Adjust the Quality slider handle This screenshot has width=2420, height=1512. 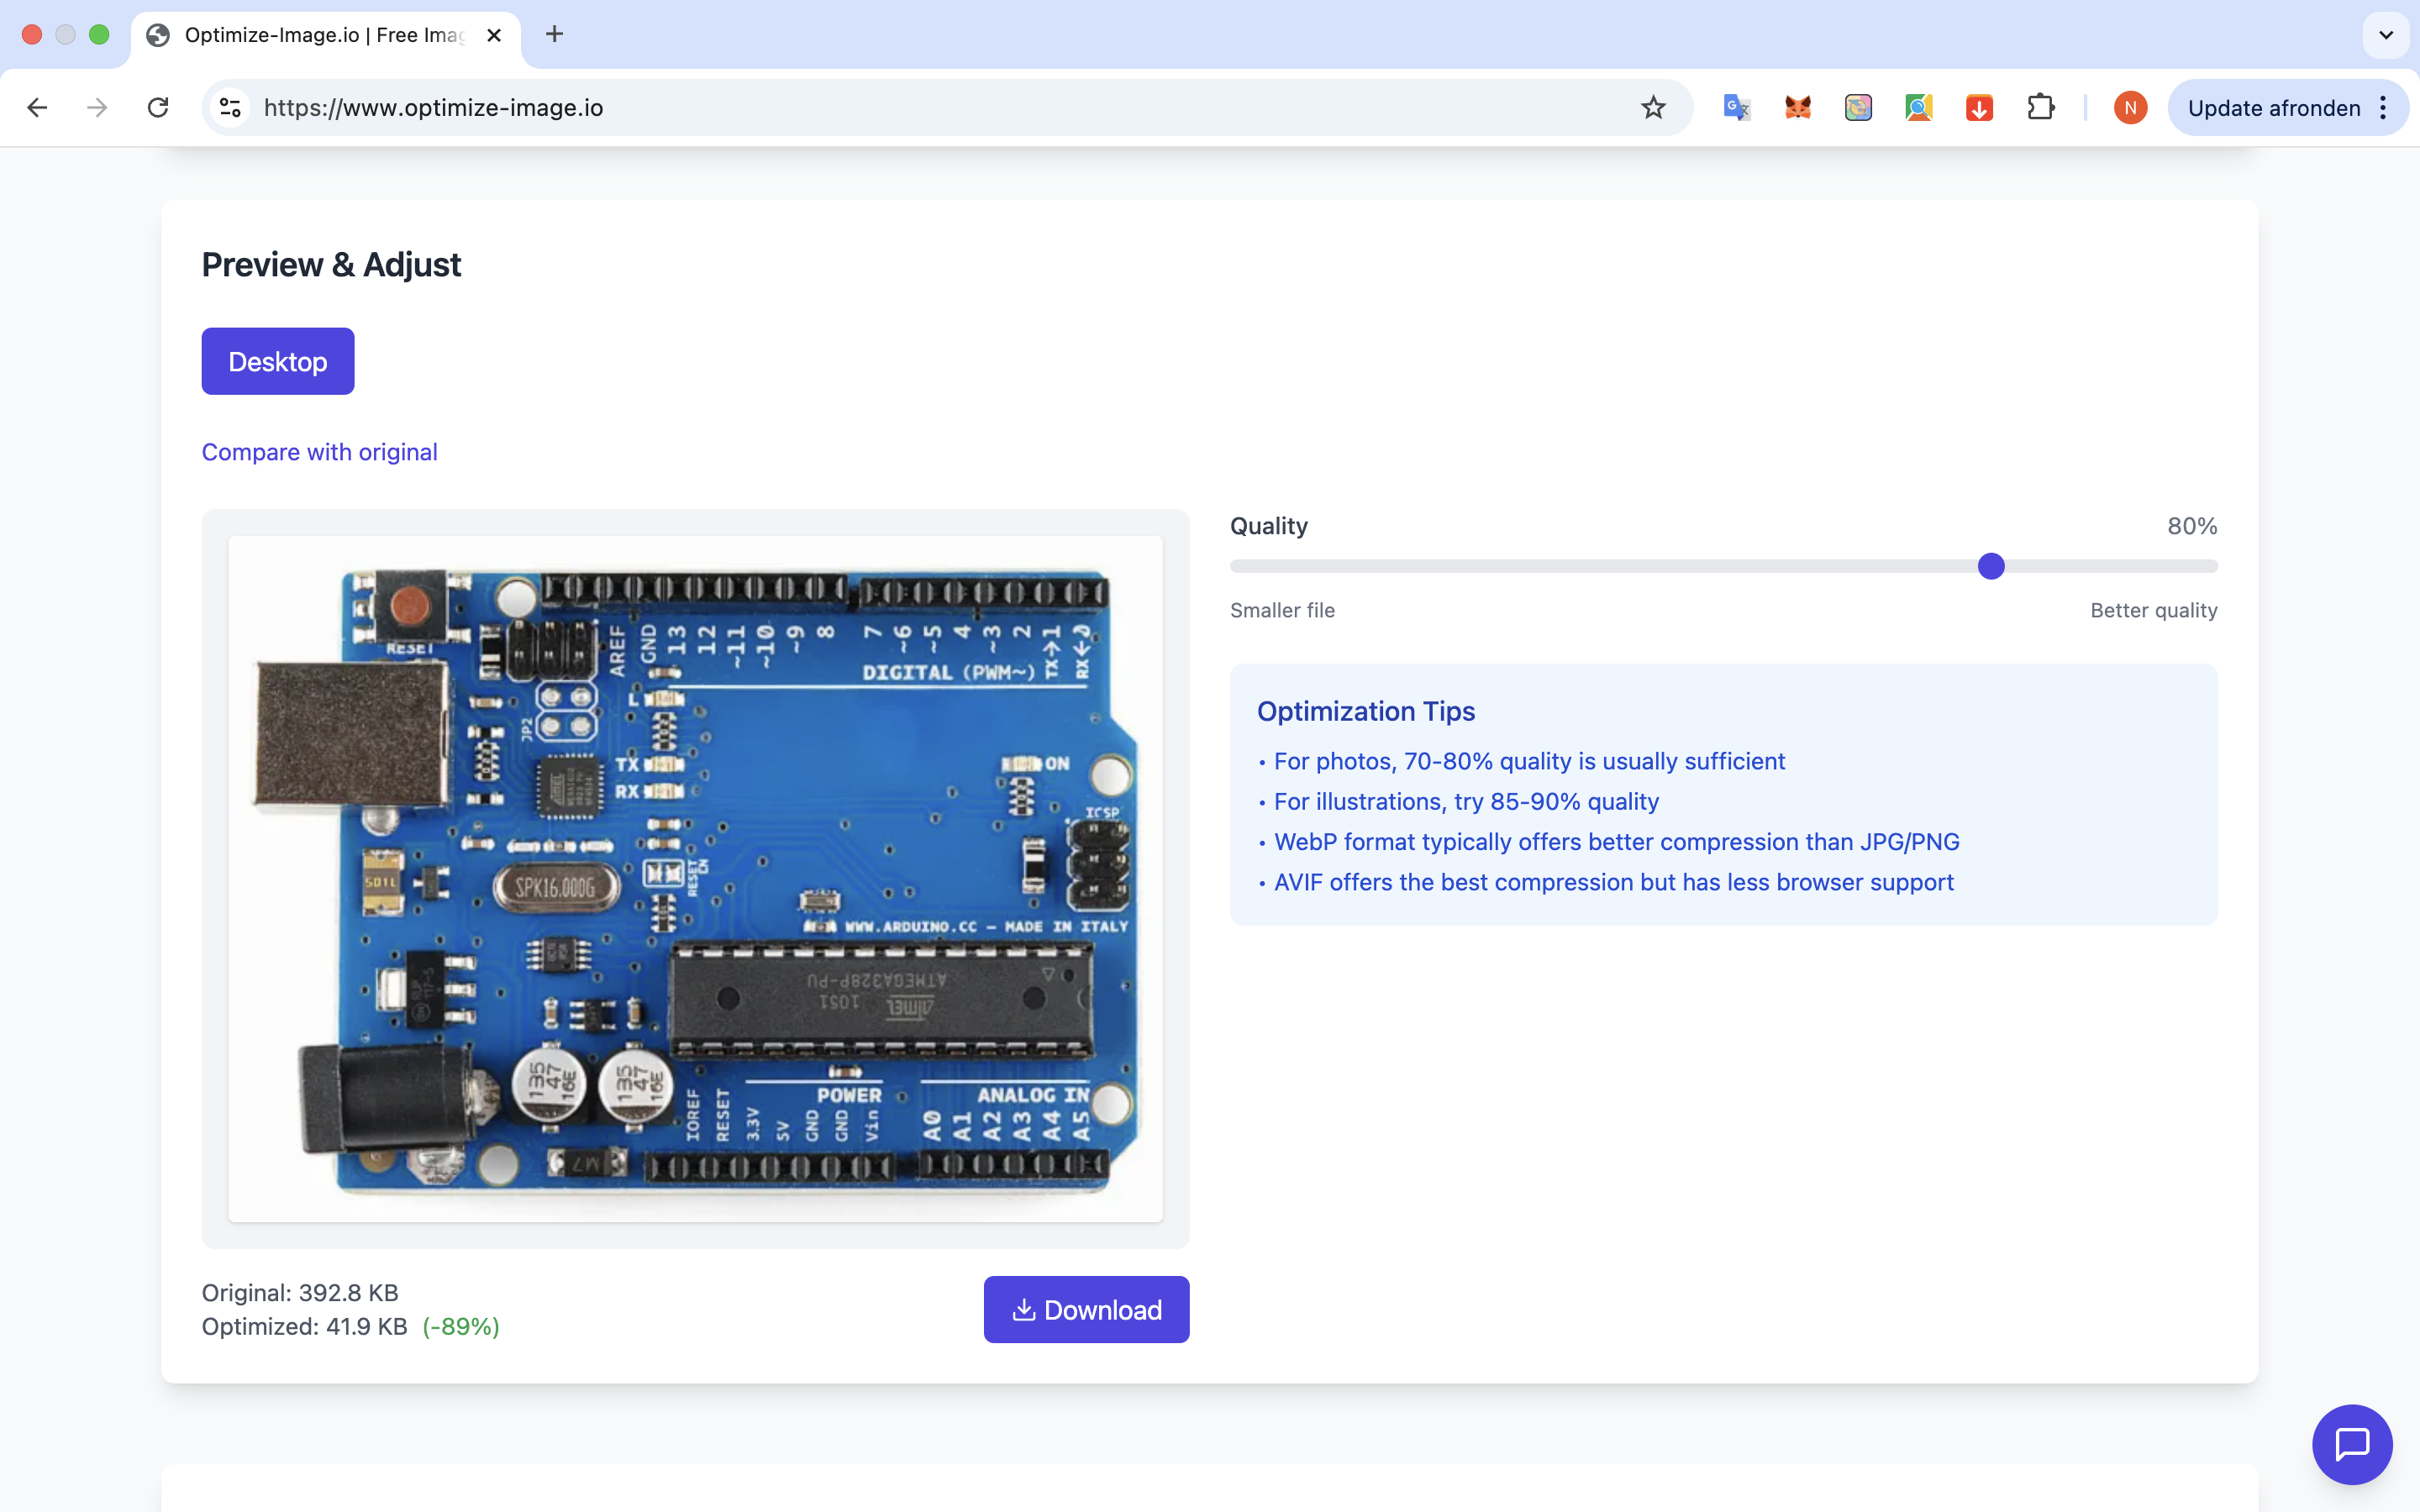tap(1991, 566)
